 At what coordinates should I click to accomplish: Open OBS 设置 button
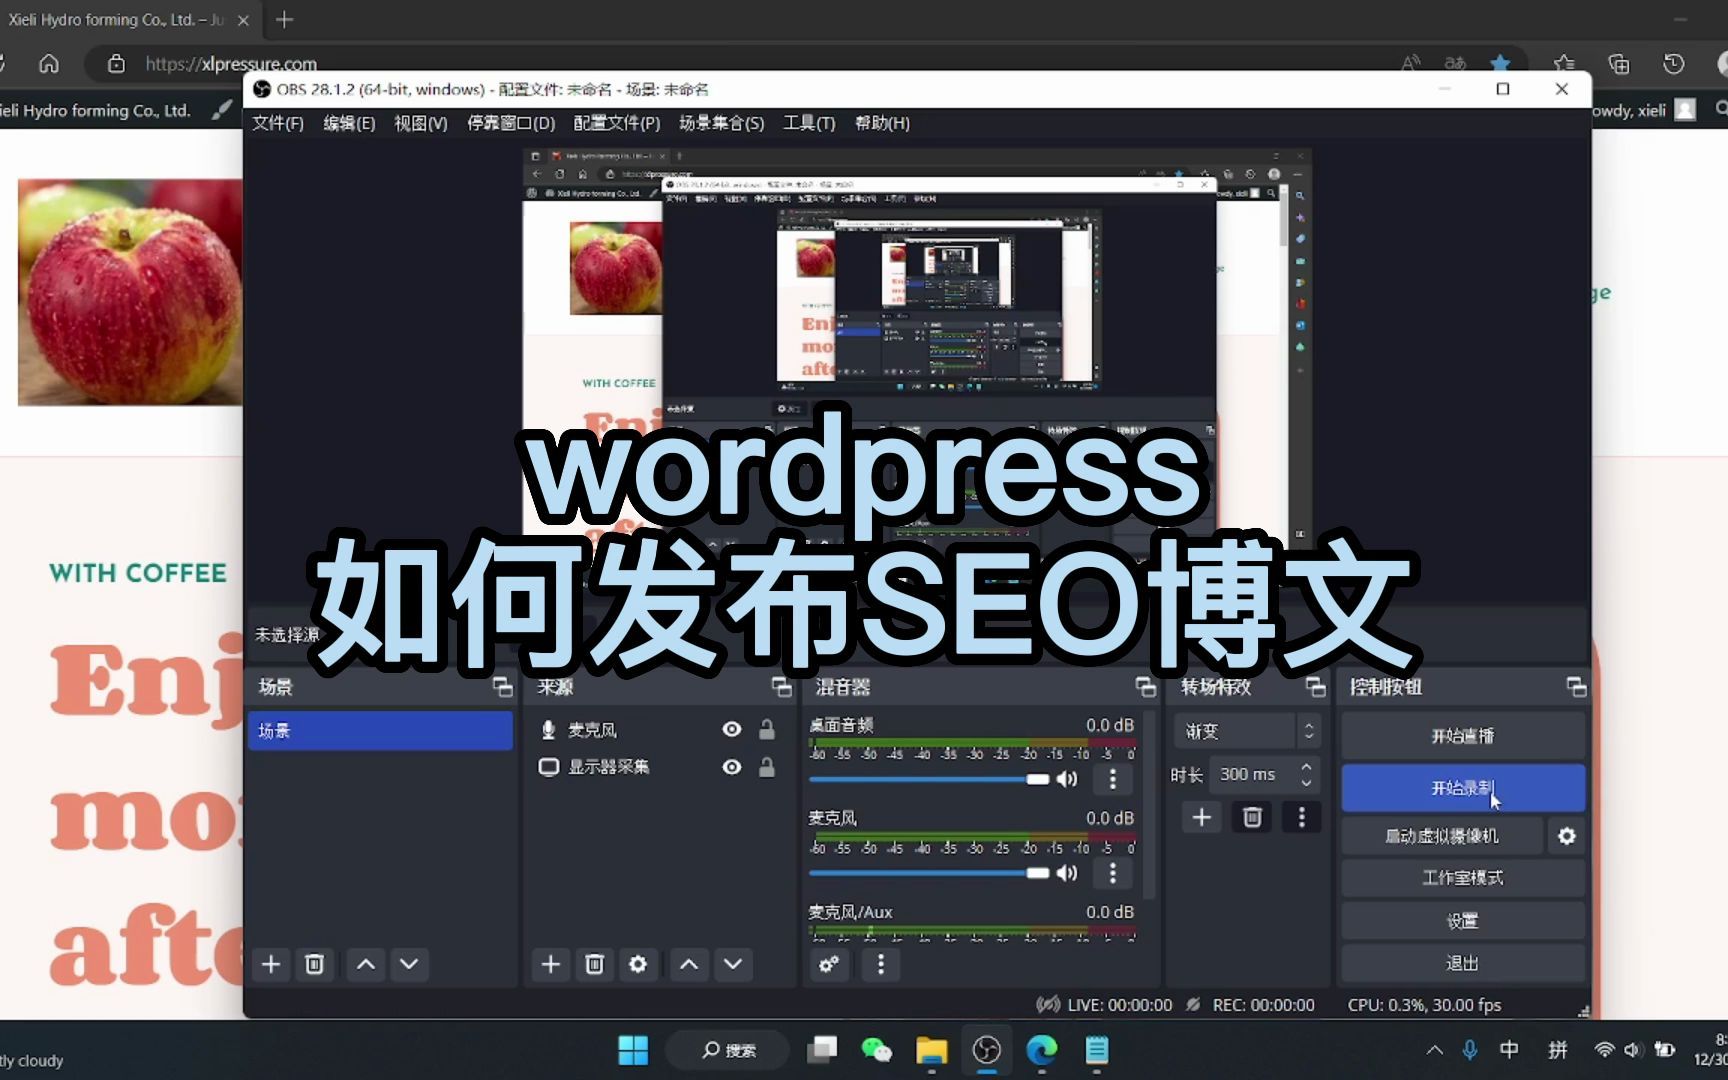coord(1462,921)
